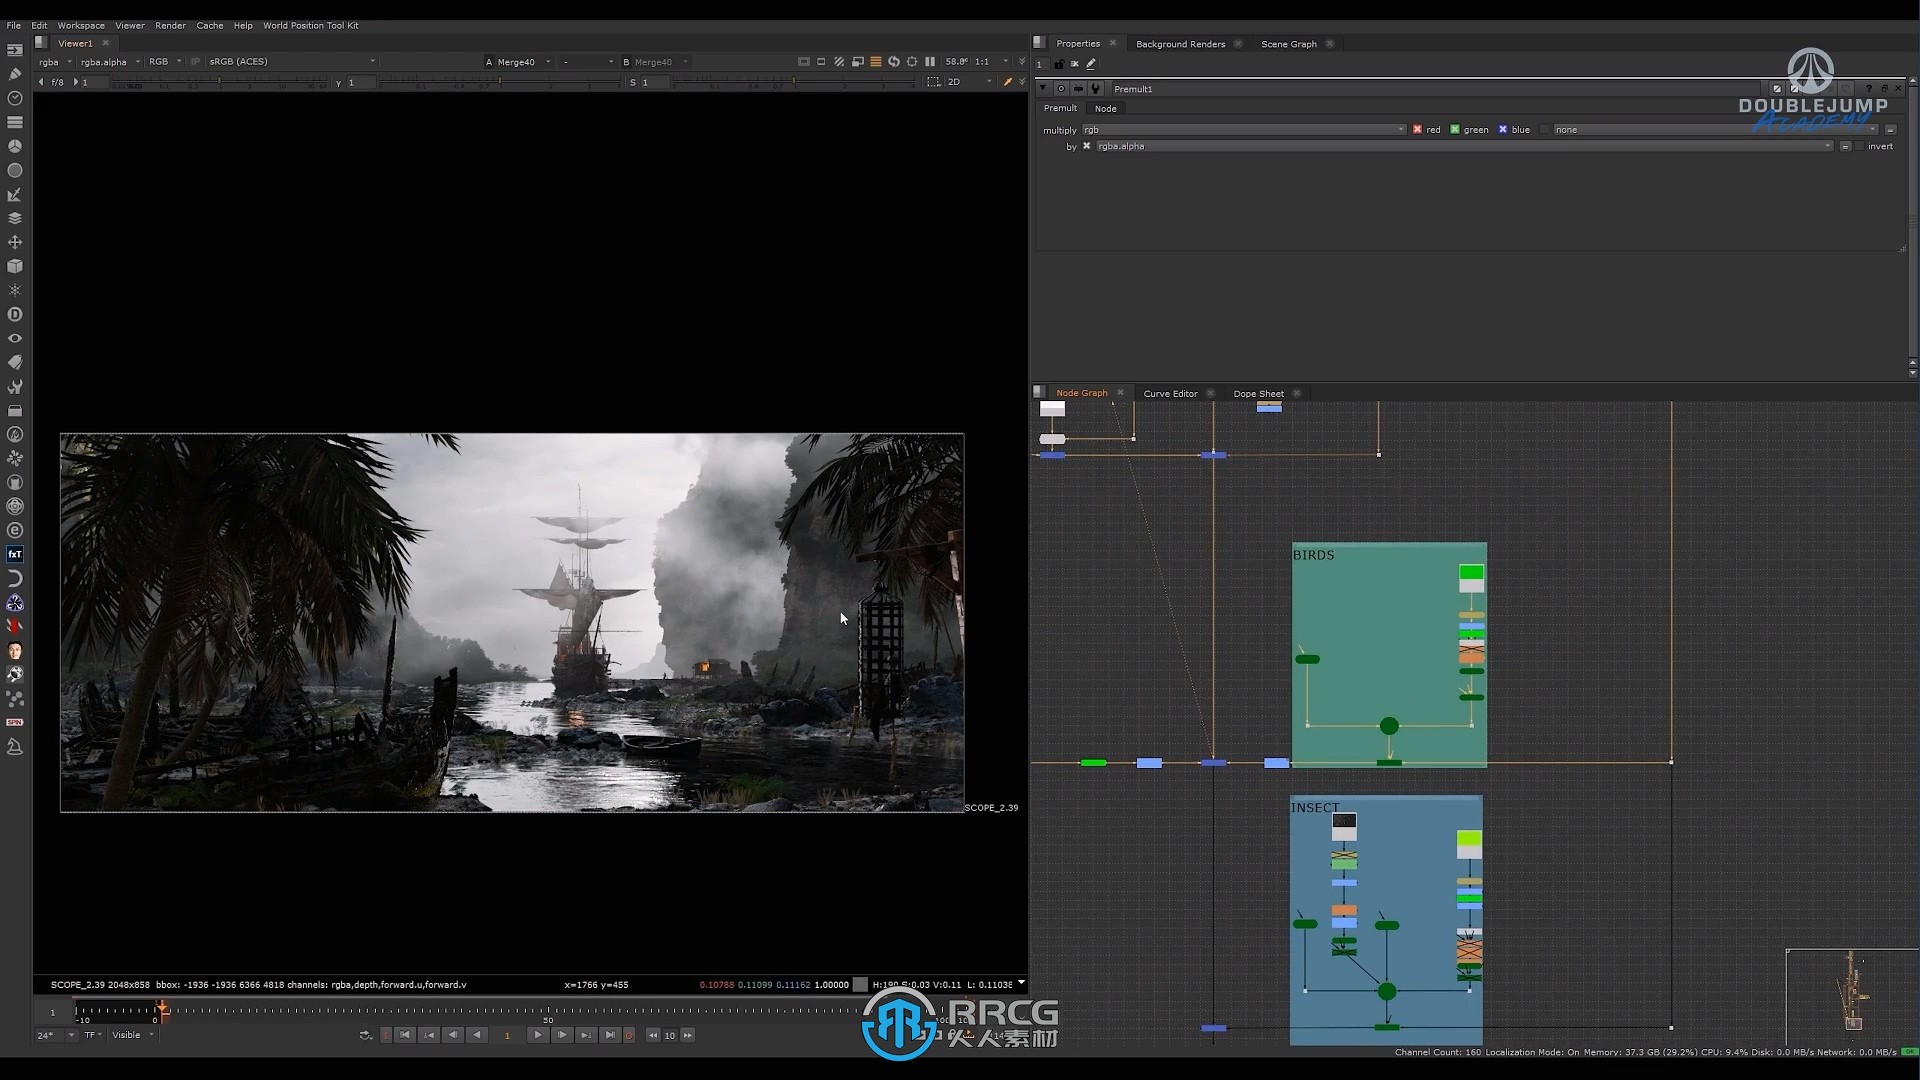Open Time nodes clock icon
Viewport: 1920px width, 1080px height.
coord(15,98)
